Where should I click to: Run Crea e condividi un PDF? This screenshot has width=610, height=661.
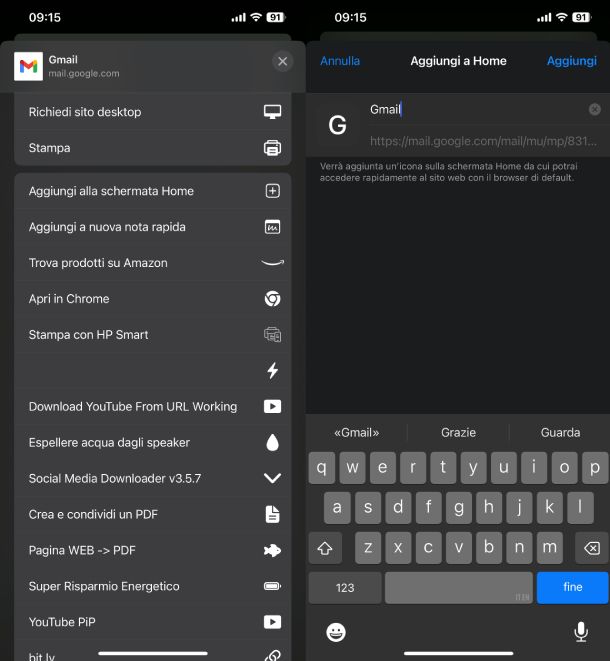(x=153, y=514)
